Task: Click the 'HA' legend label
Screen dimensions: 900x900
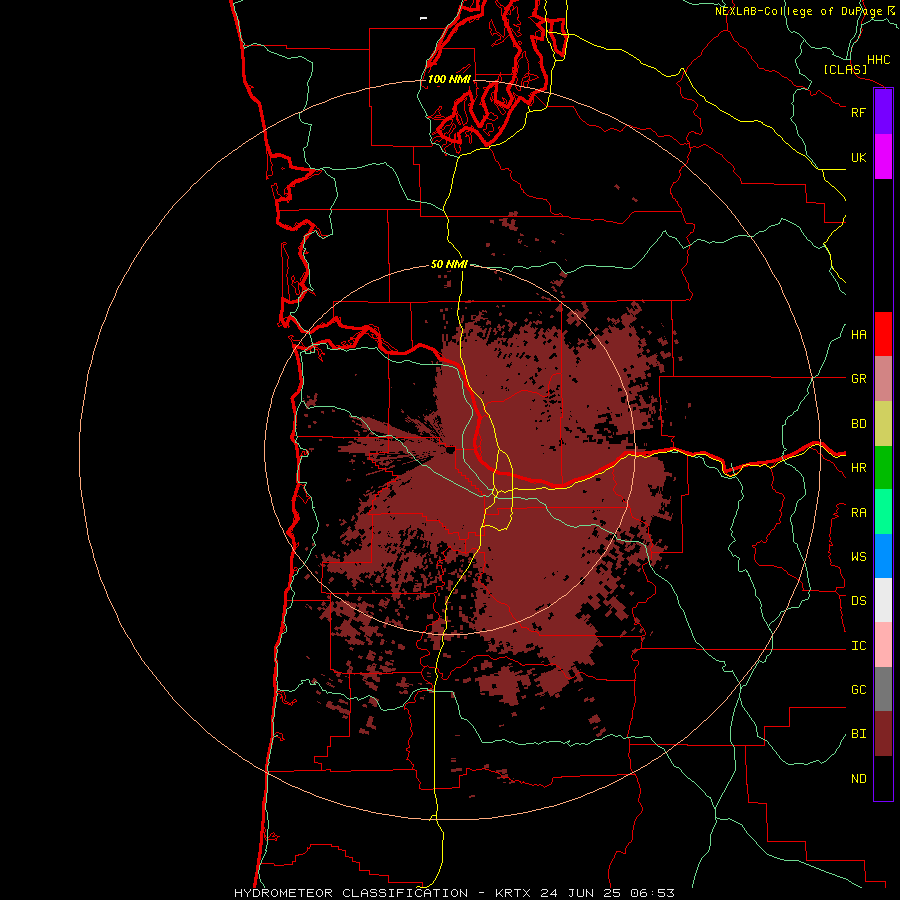Action: click(x=858, y=335)
